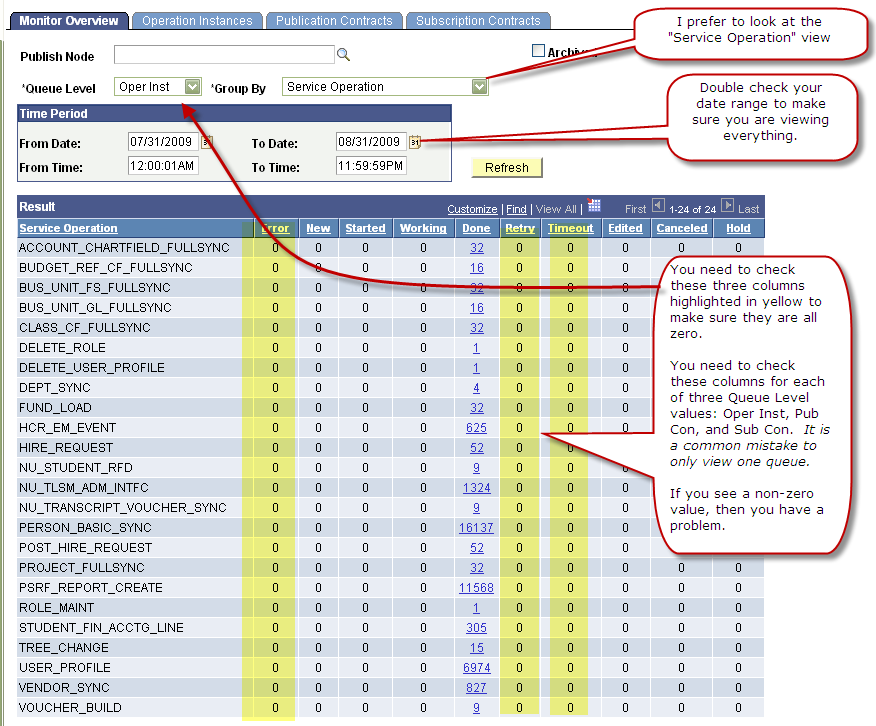Open Done count 32 for PROJECT_FULLSYNC
The height and width of the screenshot is (726, 876).
[477, 568]
